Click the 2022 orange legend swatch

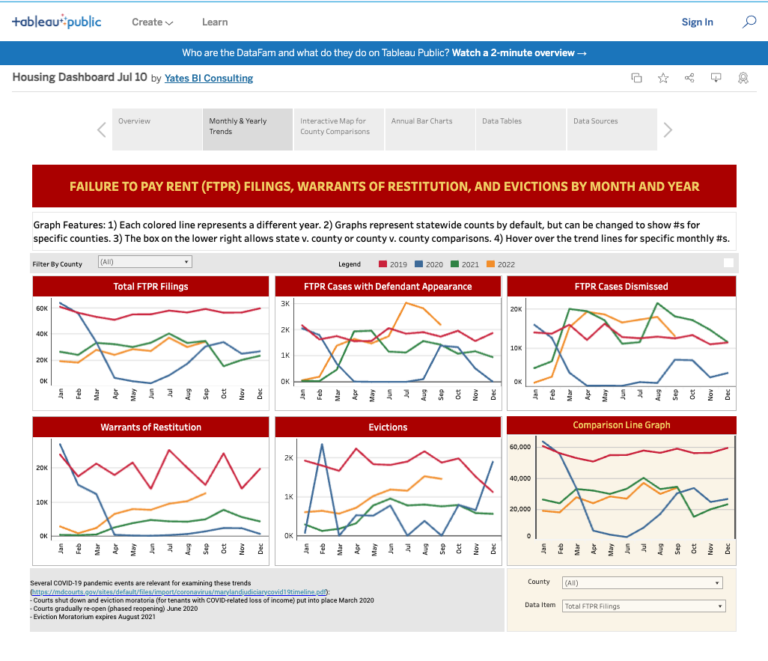click(491, 264)
